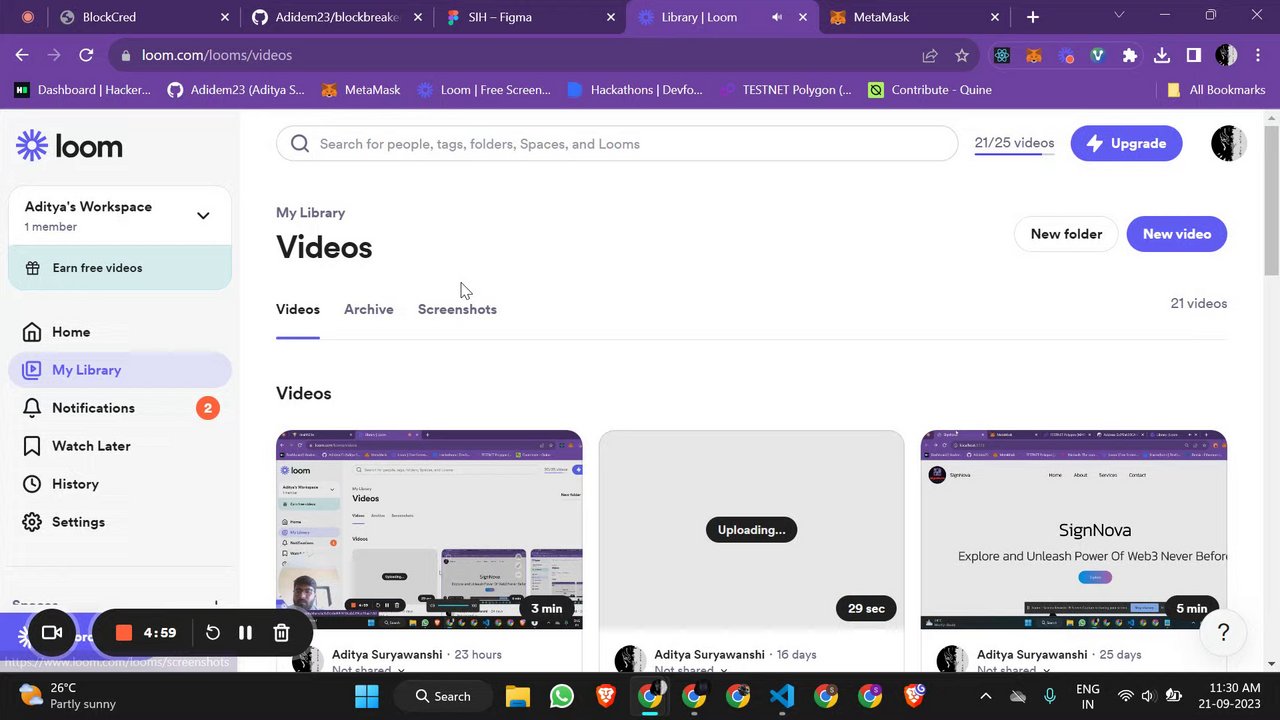This screenshot has height=720, width=1280.
Task: Open Visual Studio Code from the taskbar
Action: point(782,696)
